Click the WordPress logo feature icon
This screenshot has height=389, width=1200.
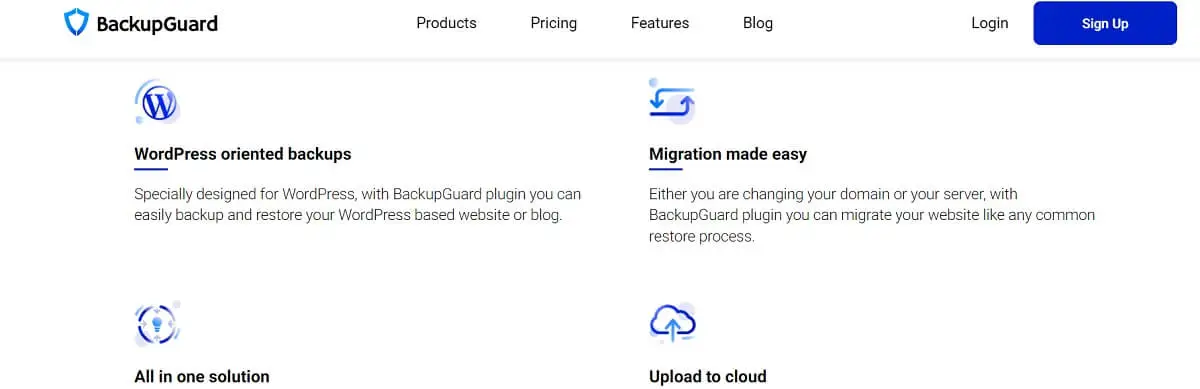[x=157, y=102]
